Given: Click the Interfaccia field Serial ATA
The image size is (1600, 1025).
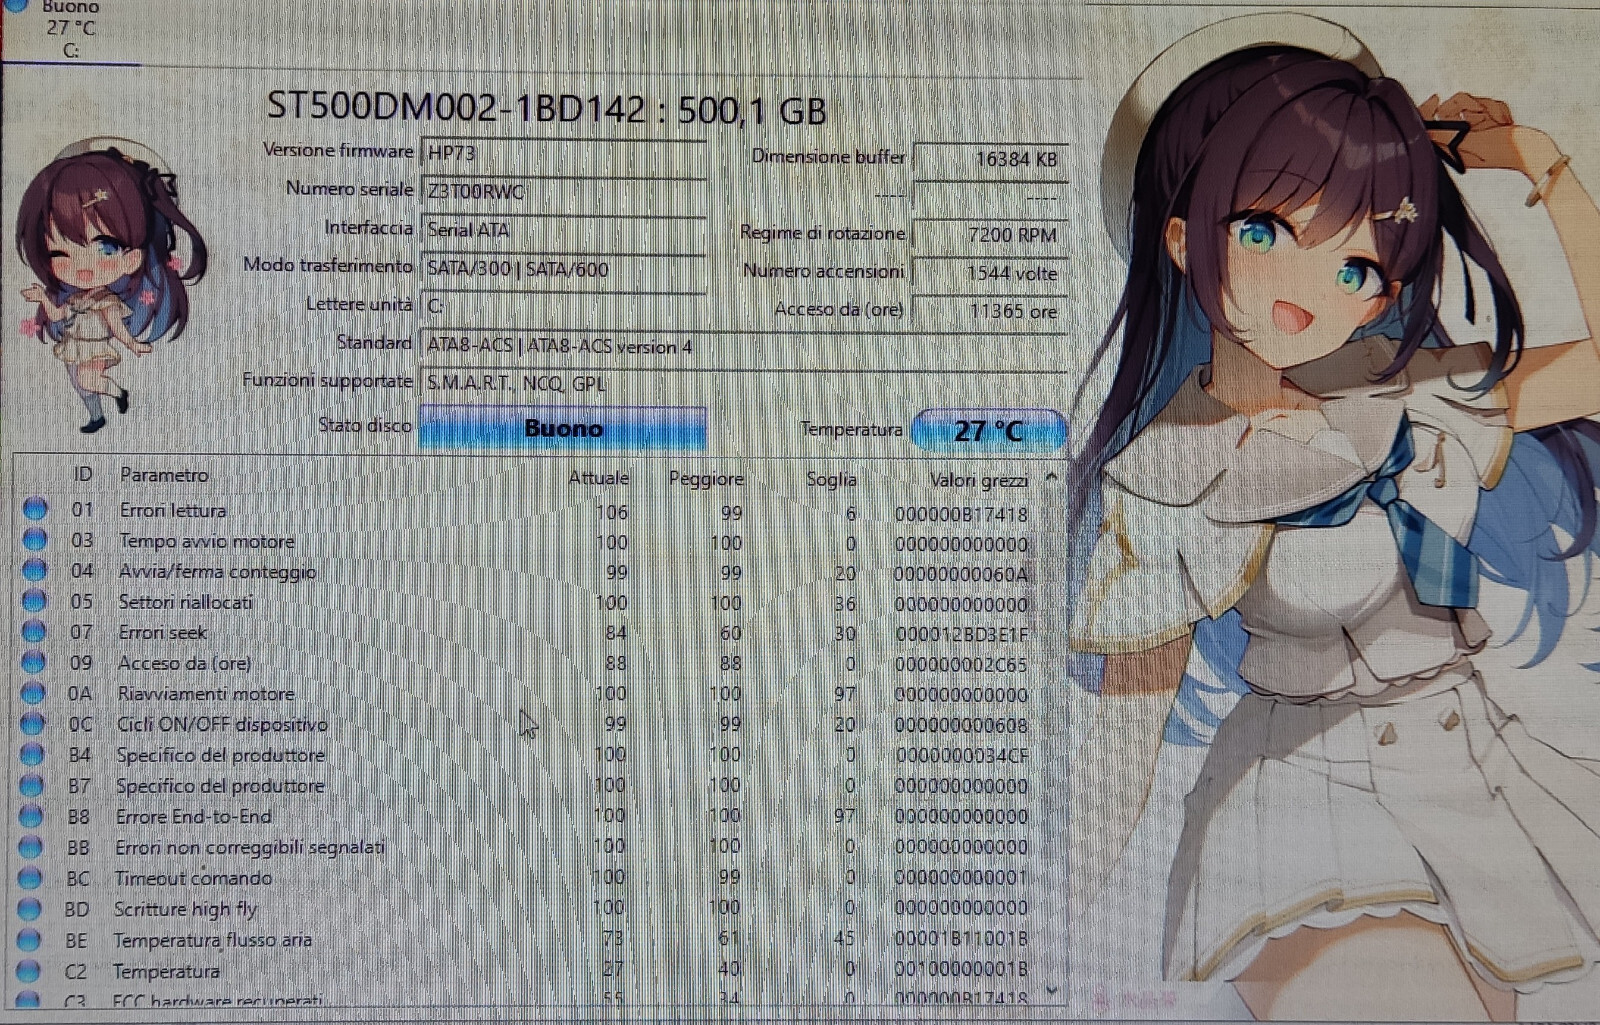Looking at the screenshot, I should pyautogui.click(x=564, y=230).
